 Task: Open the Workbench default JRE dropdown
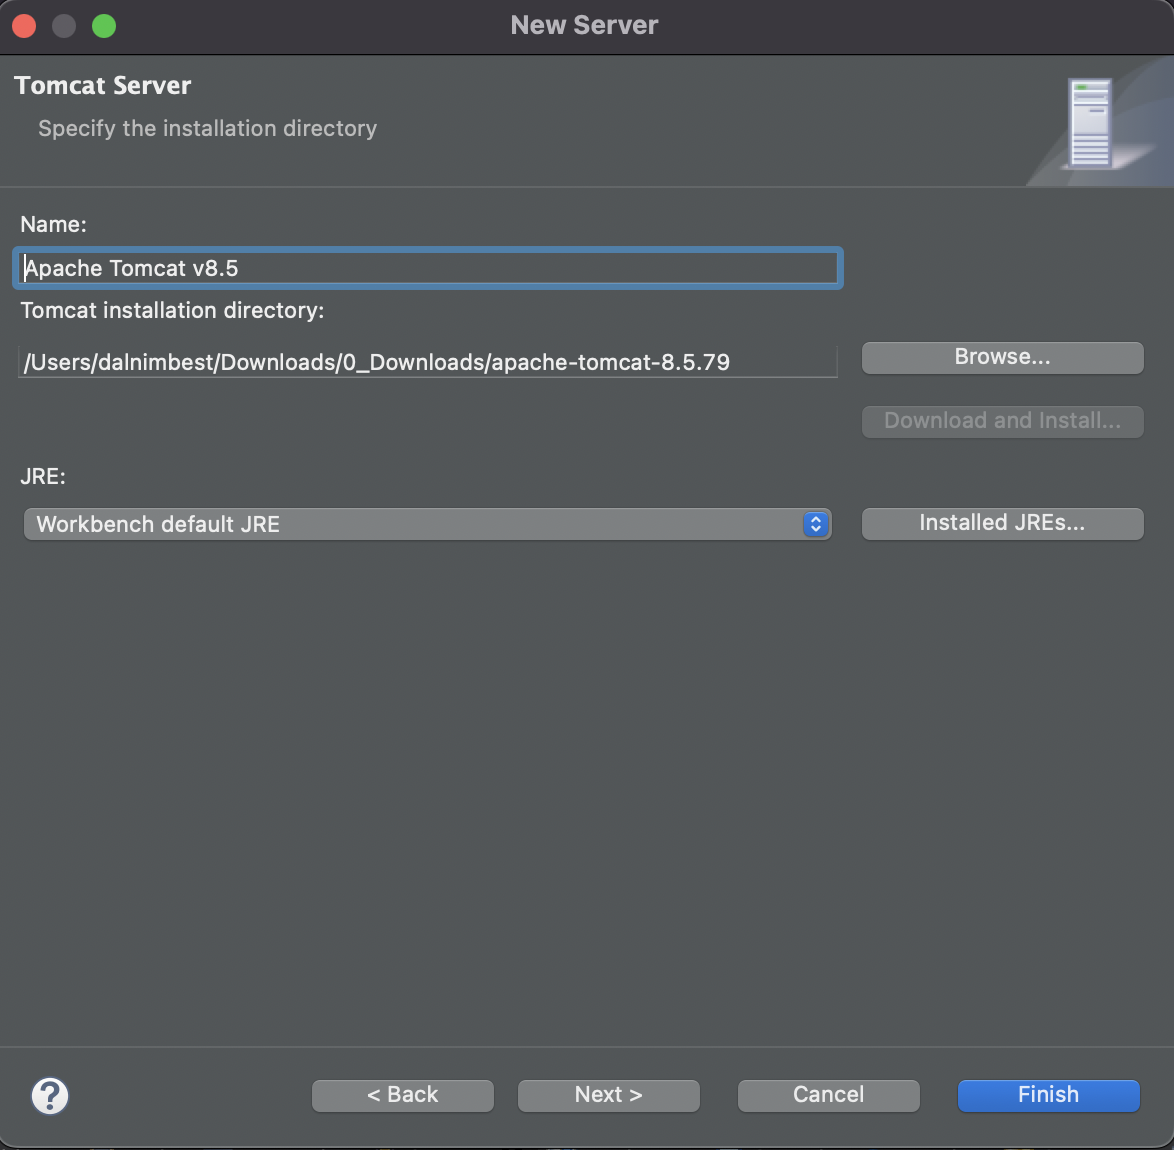[x=428, y=524]
